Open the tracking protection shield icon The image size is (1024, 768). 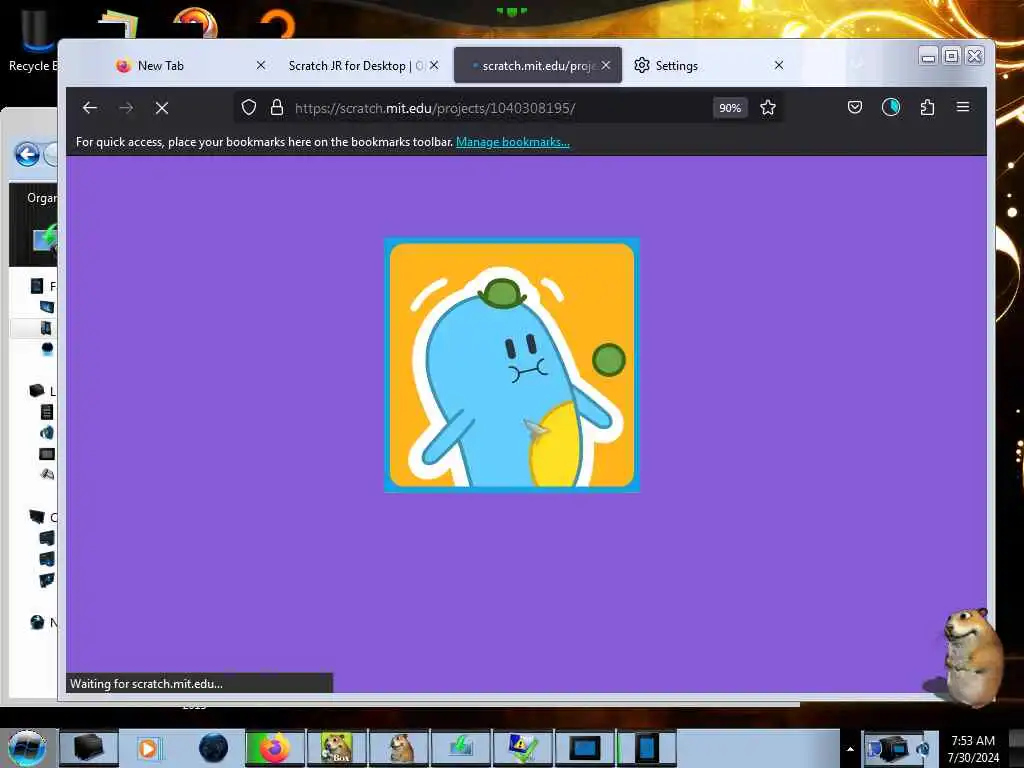coord(249,108)
